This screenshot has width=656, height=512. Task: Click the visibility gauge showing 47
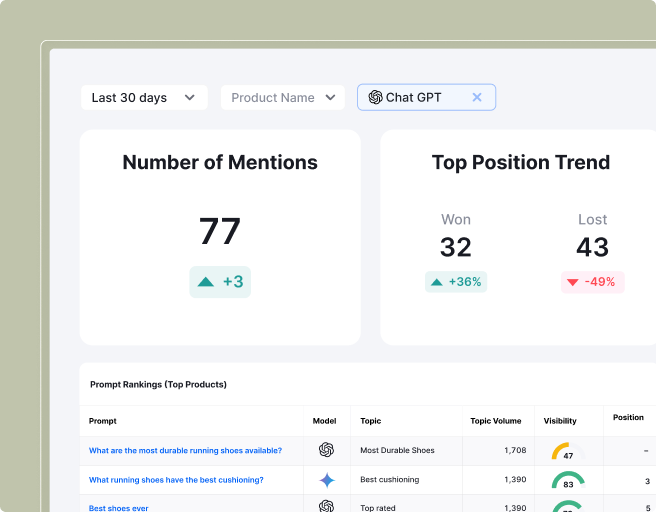point(568,452)
